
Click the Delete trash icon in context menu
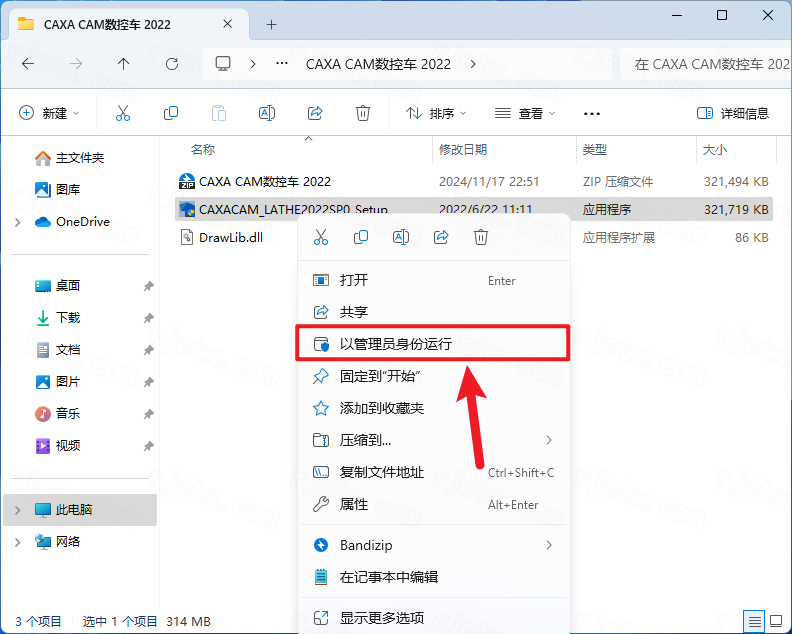481,237
